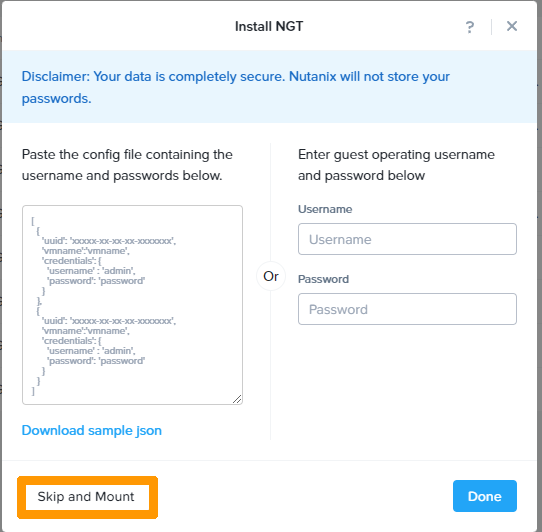Click inside the config file text area

click(x=132, y=305)
